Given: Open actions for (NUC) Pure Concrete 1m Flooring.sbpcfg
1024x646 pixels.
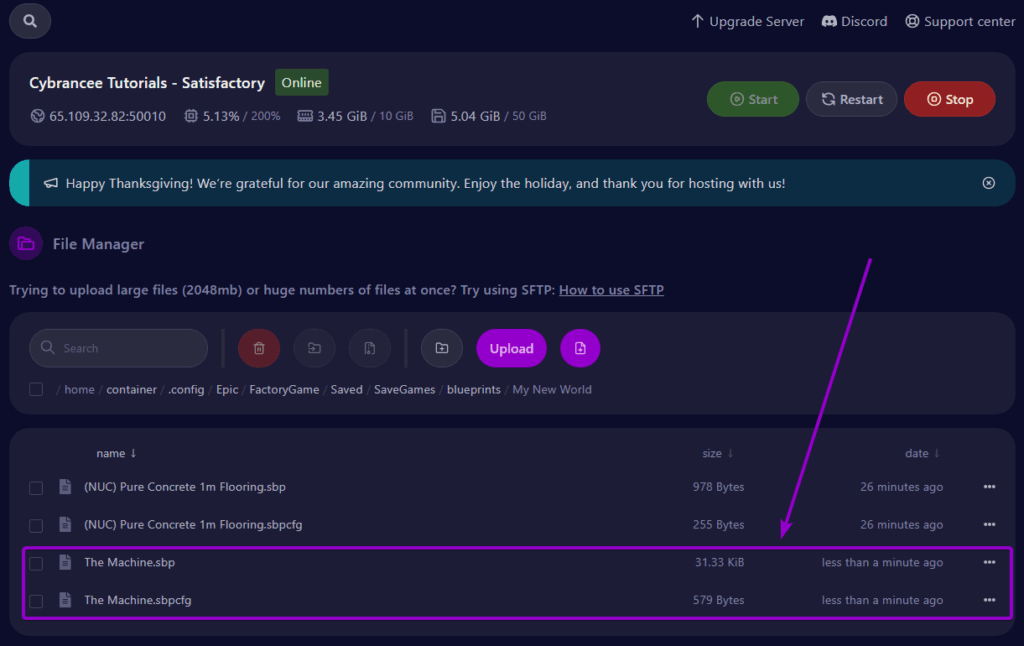Looking at the screenshot, I should (x=988, y=524).
